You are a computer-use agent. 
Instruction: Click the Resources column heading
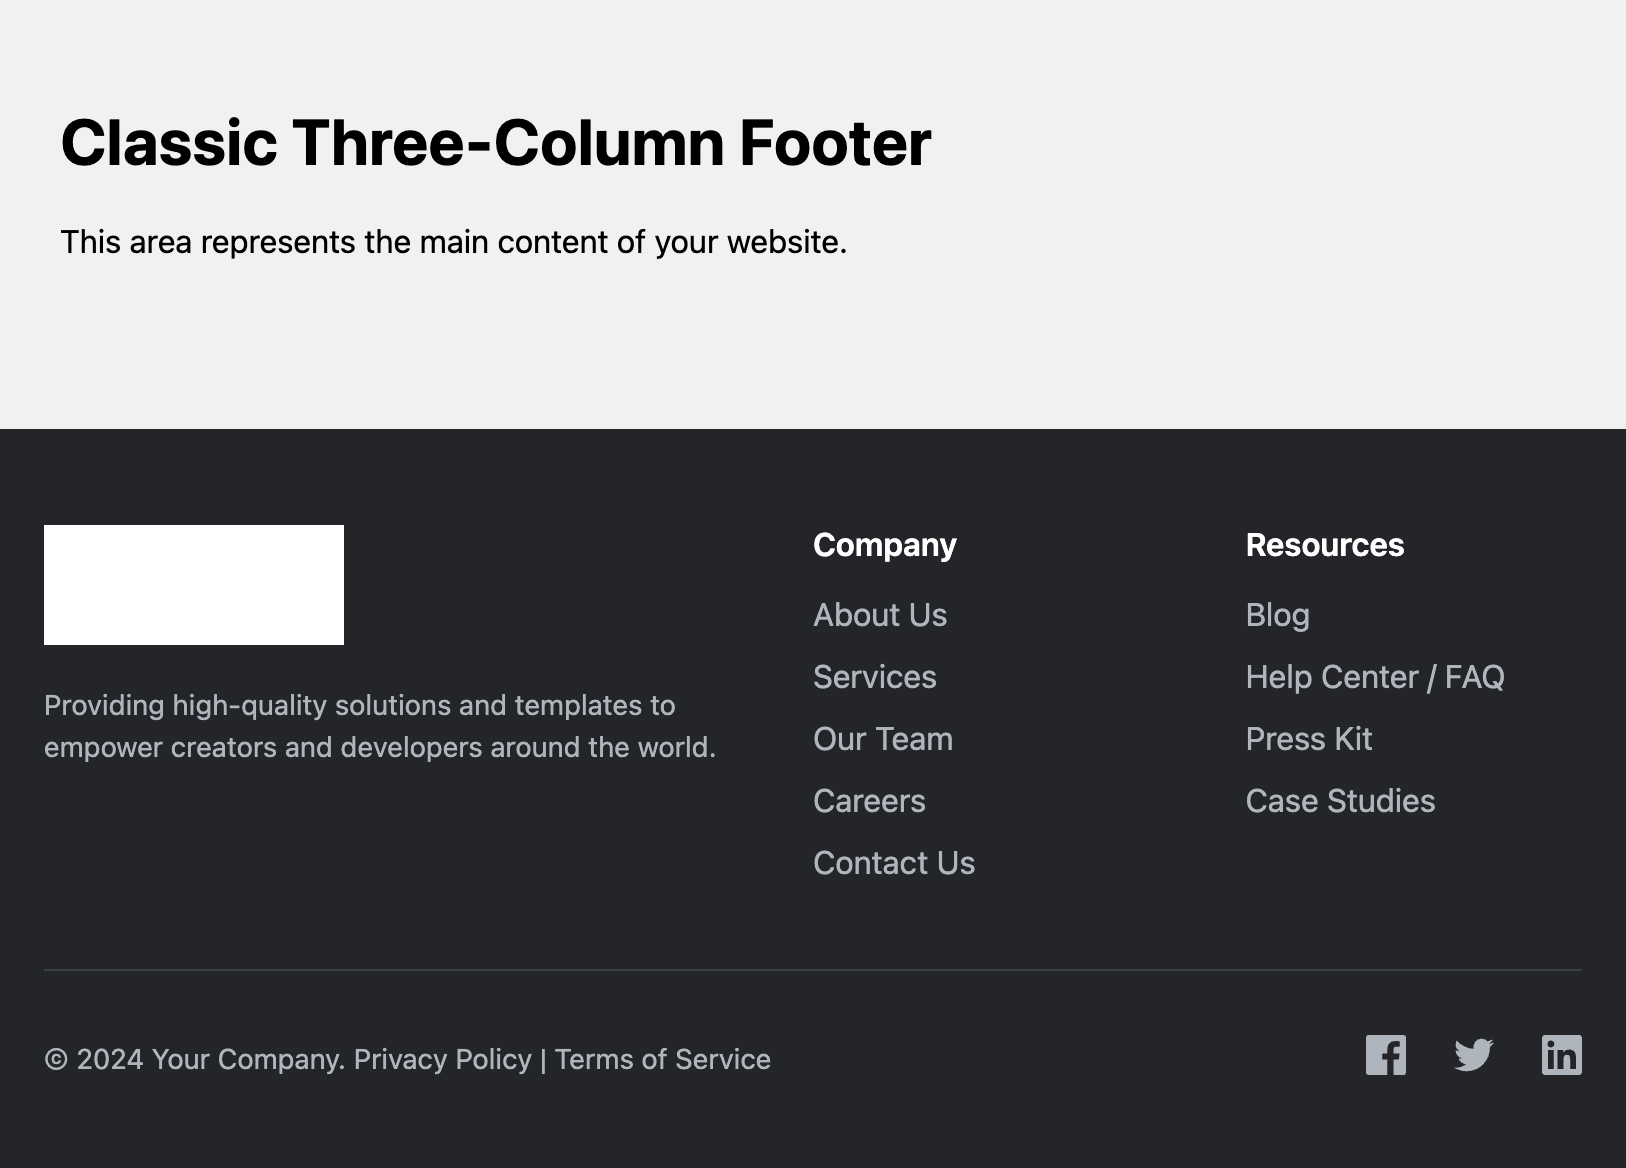(x=1325, y=545)
